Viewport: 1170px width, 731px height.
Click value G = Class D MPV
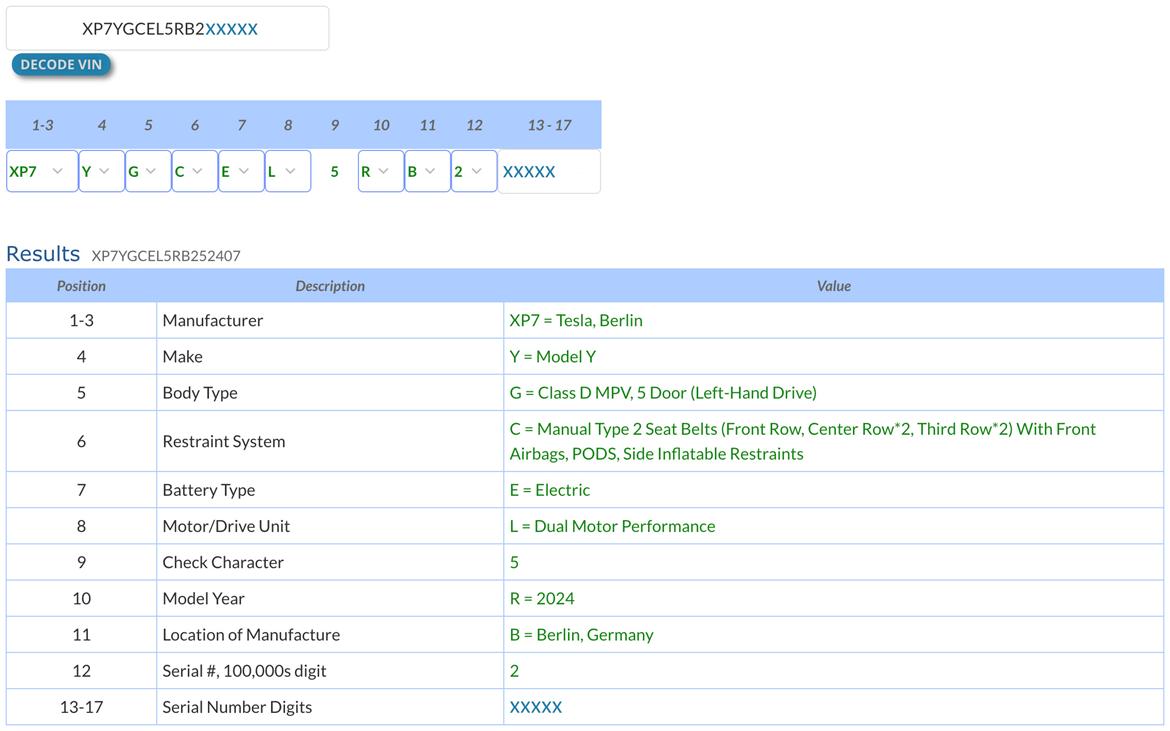(x=663, y=392)
